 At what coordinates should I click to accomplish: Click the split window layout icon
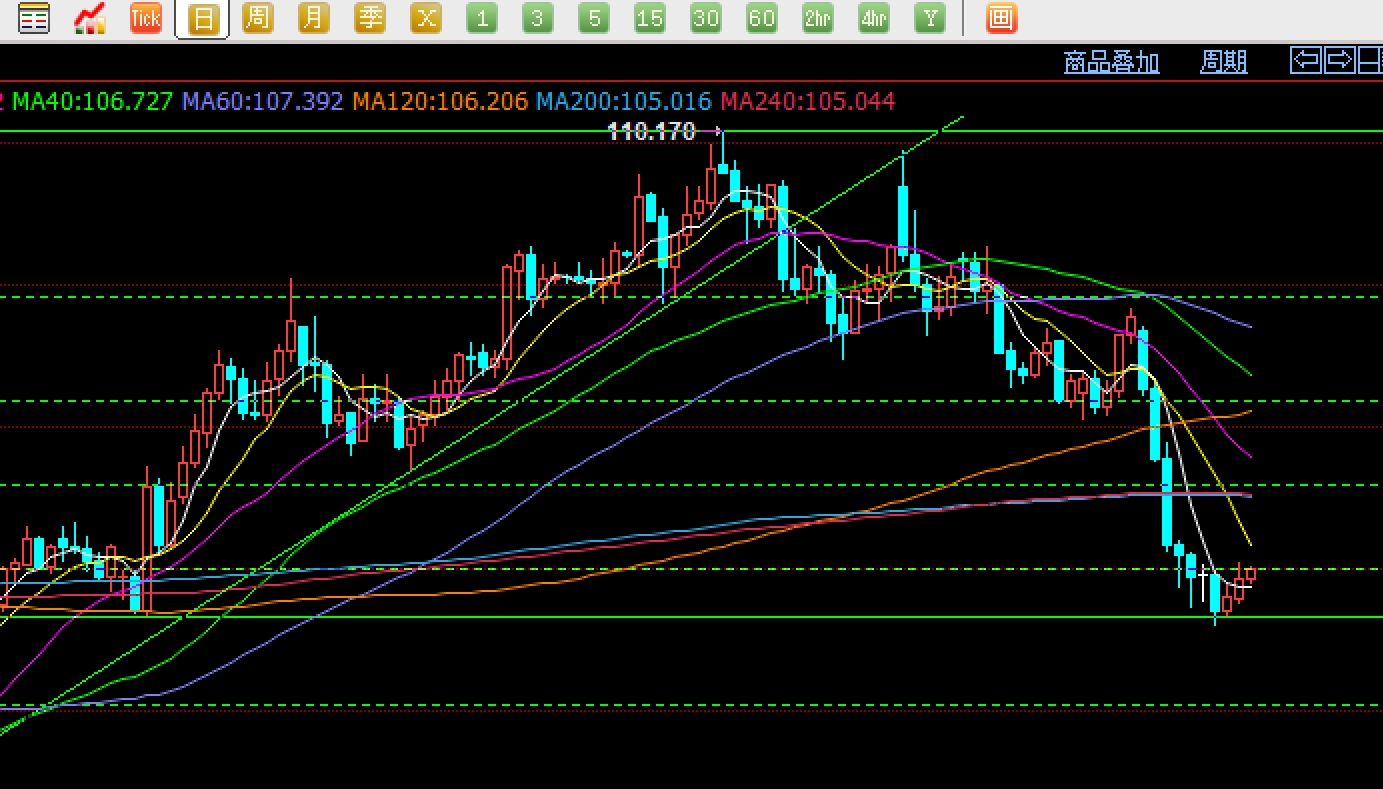click(x=1370, y=61)
